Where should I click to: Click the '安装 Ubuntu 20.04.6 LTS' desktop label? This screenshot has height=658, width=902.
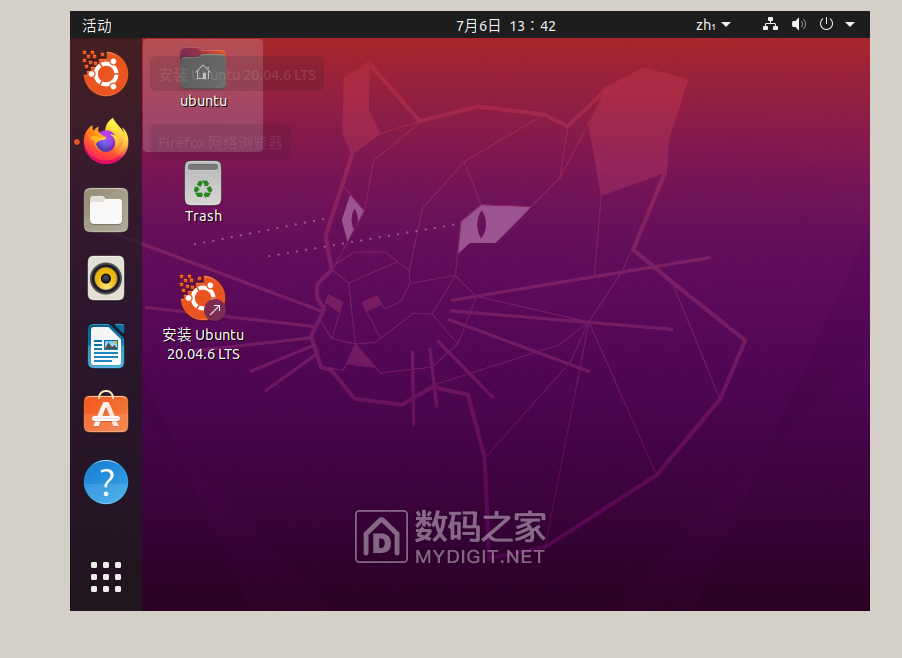pyautogui.click(x=203, y=344)
